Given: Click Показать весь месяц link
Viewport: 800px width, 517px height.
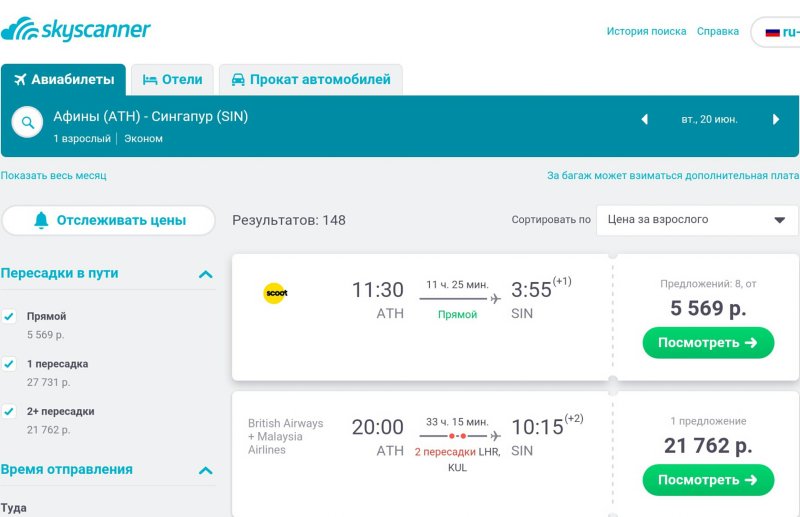Looking at the screenshot, I should point(54,176).
